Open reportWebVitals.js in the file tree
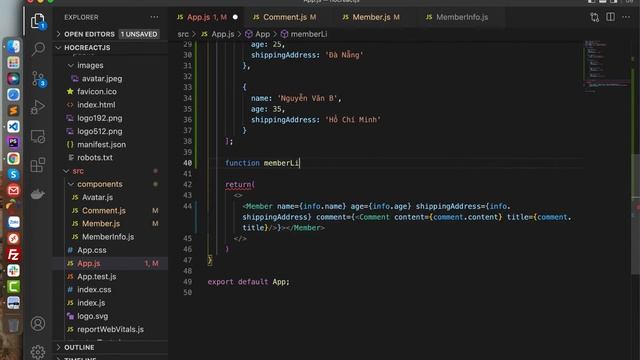This screenshot has height=360, width=640. point(110,329)
